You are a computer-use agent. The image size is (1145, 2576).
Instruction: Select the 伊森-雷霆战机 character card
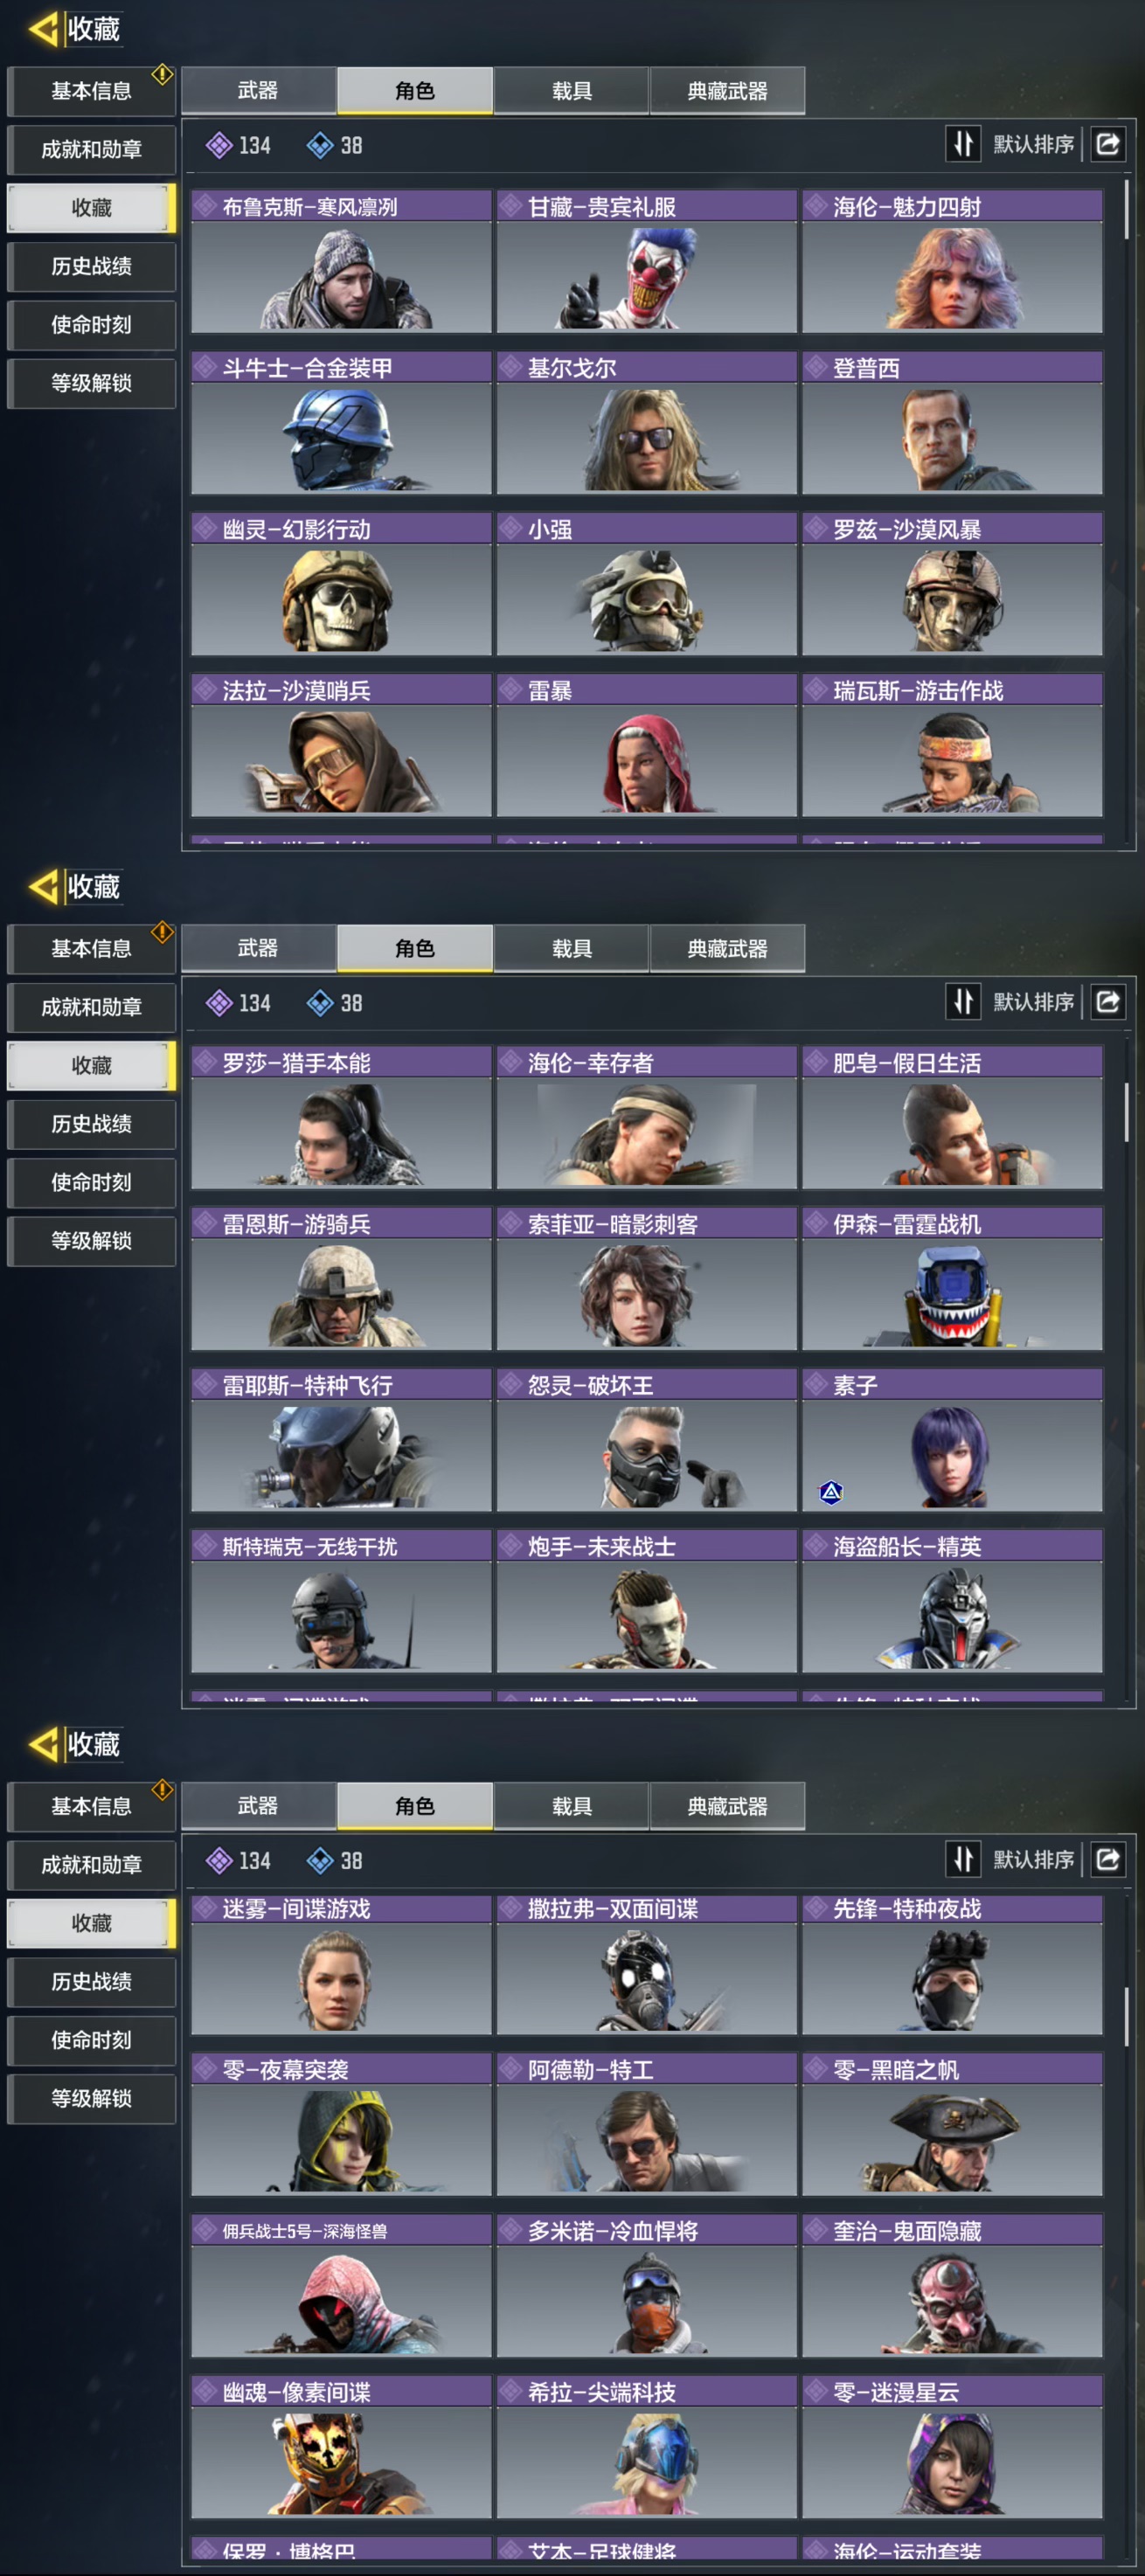tap(952, 1279)
